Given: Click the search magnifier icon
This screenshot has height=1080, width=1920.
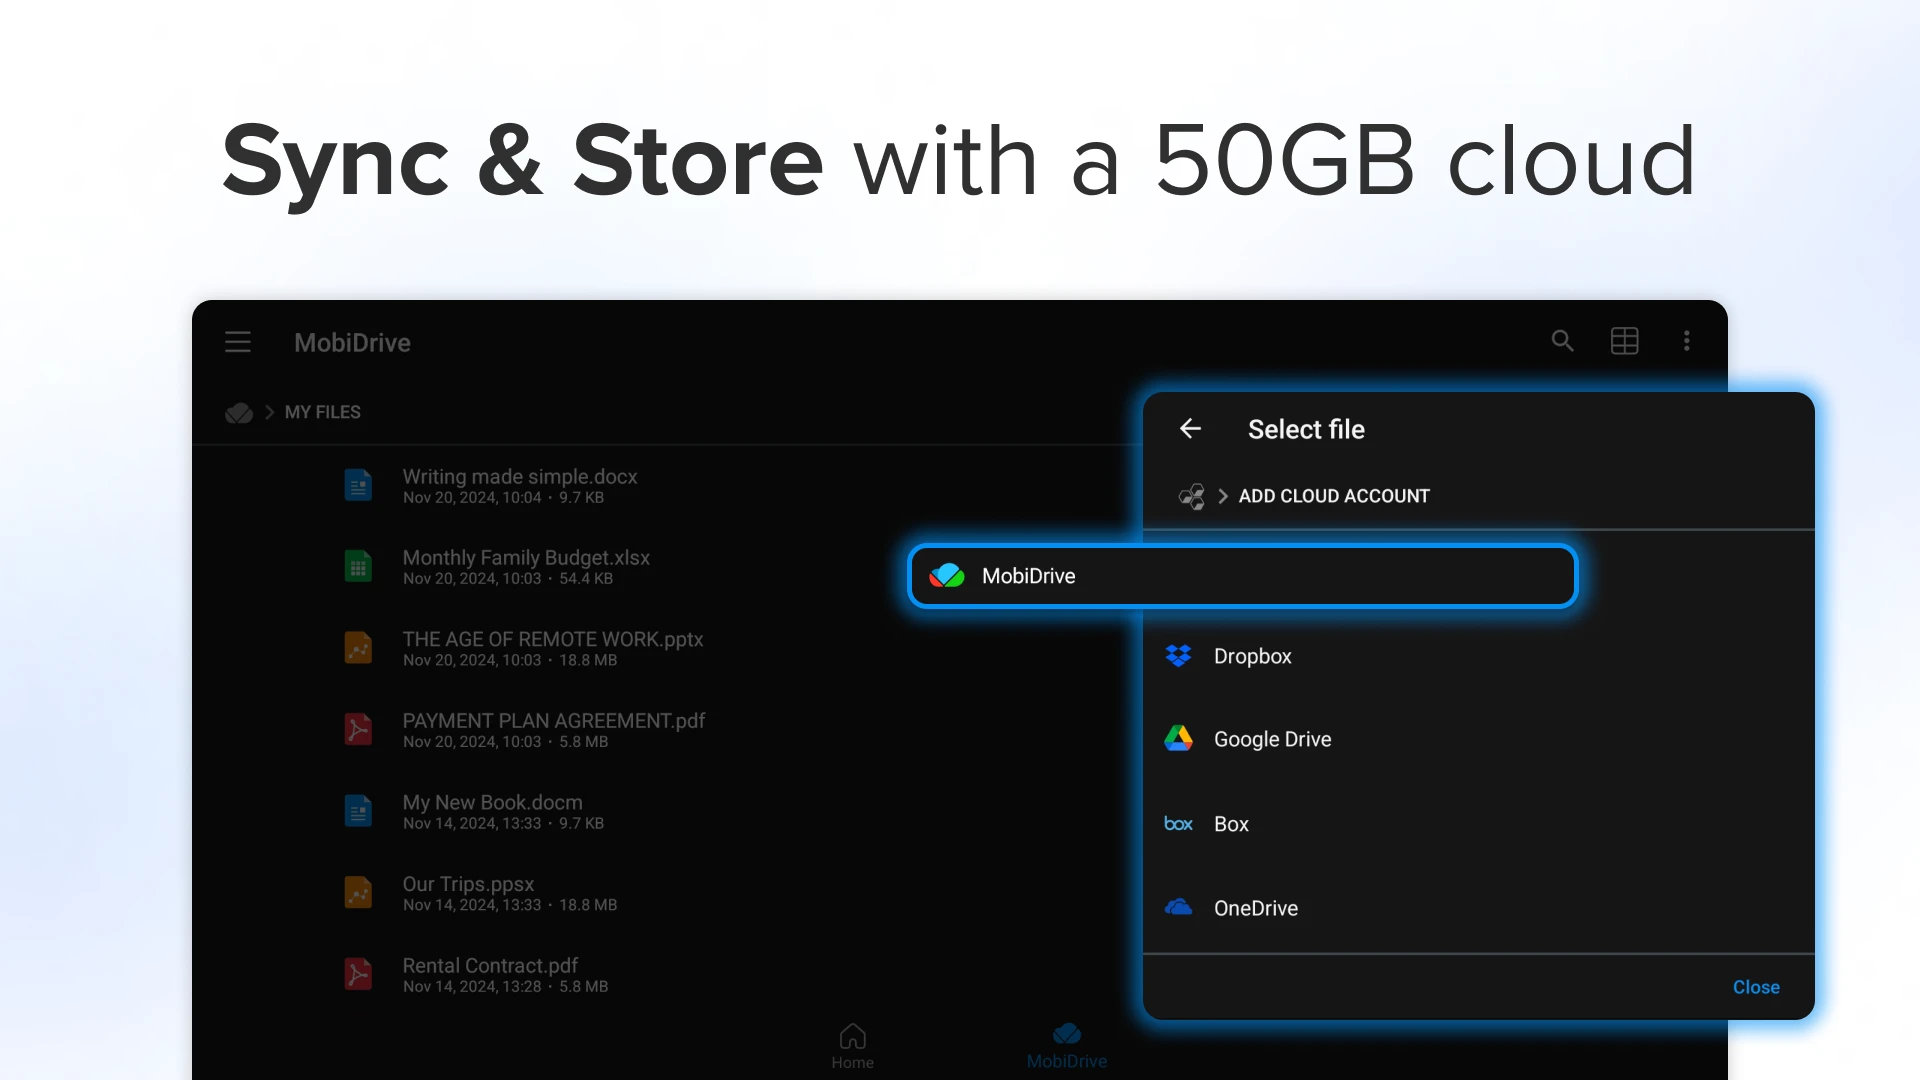Looking at the screenshot, I should click(x=1562, y=341).
